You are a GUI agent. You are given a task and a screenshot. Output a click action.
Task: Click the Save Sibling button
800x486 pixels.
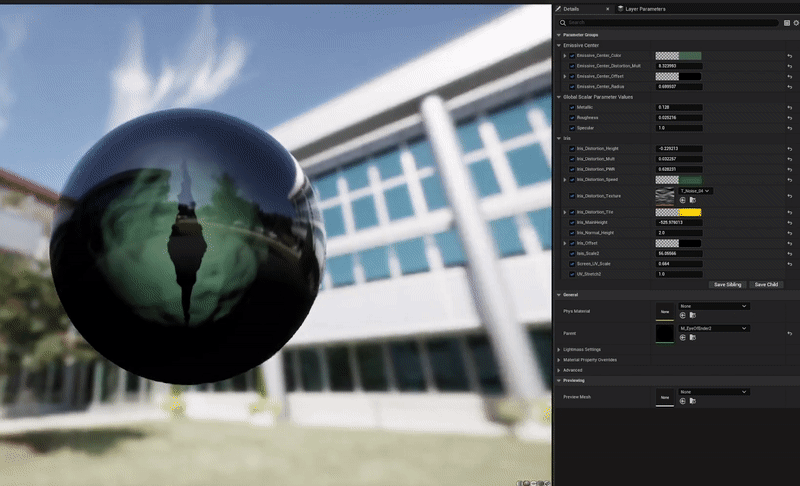point(727,284)
